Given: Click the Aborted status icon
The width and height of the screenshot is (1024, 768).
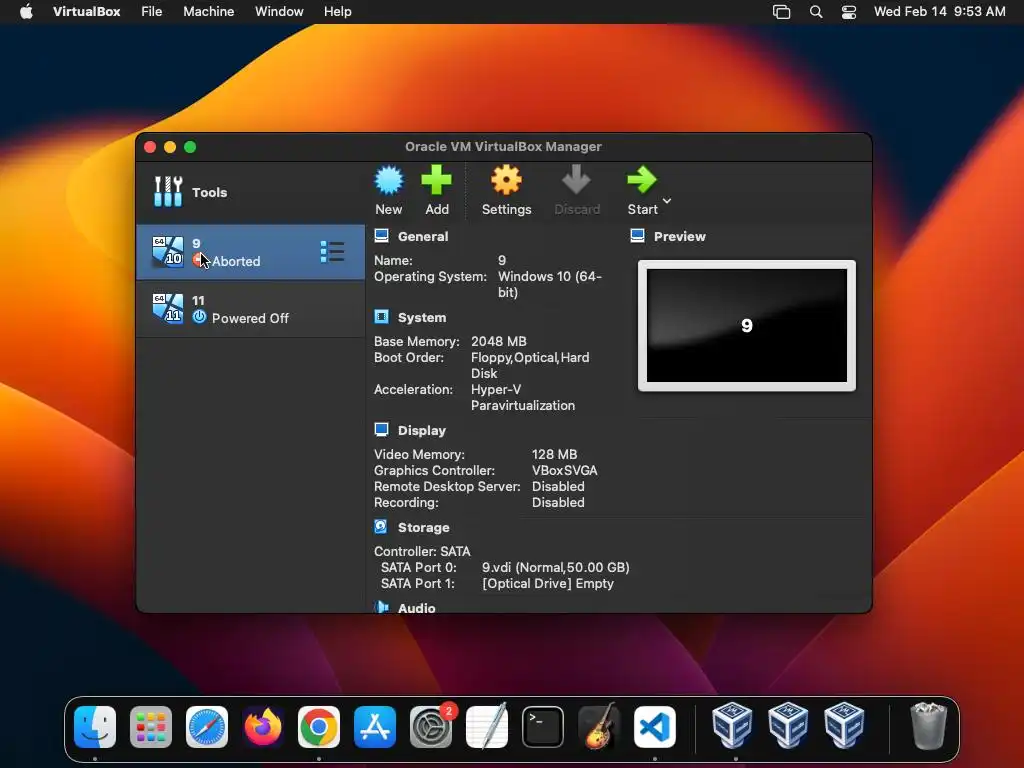Looking at the screenshot, I should click(200, 261).
